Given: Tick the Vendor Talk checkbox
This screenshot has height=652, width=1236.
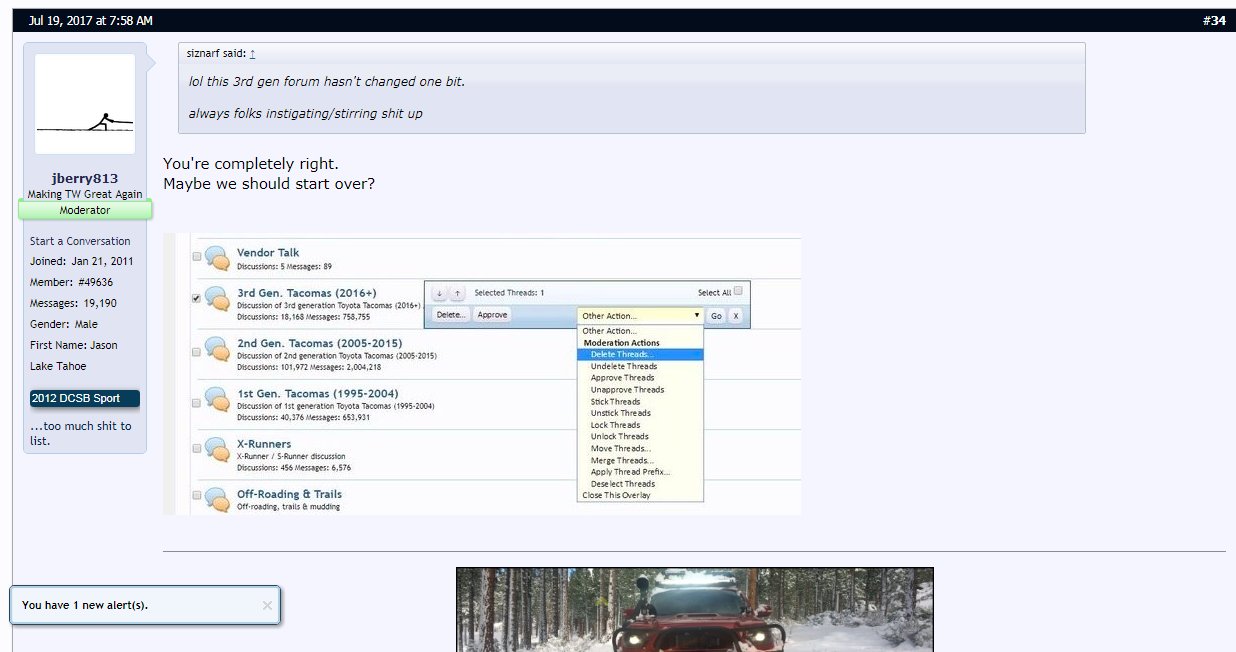Looking at the screenshot, I should pos(196,257).
